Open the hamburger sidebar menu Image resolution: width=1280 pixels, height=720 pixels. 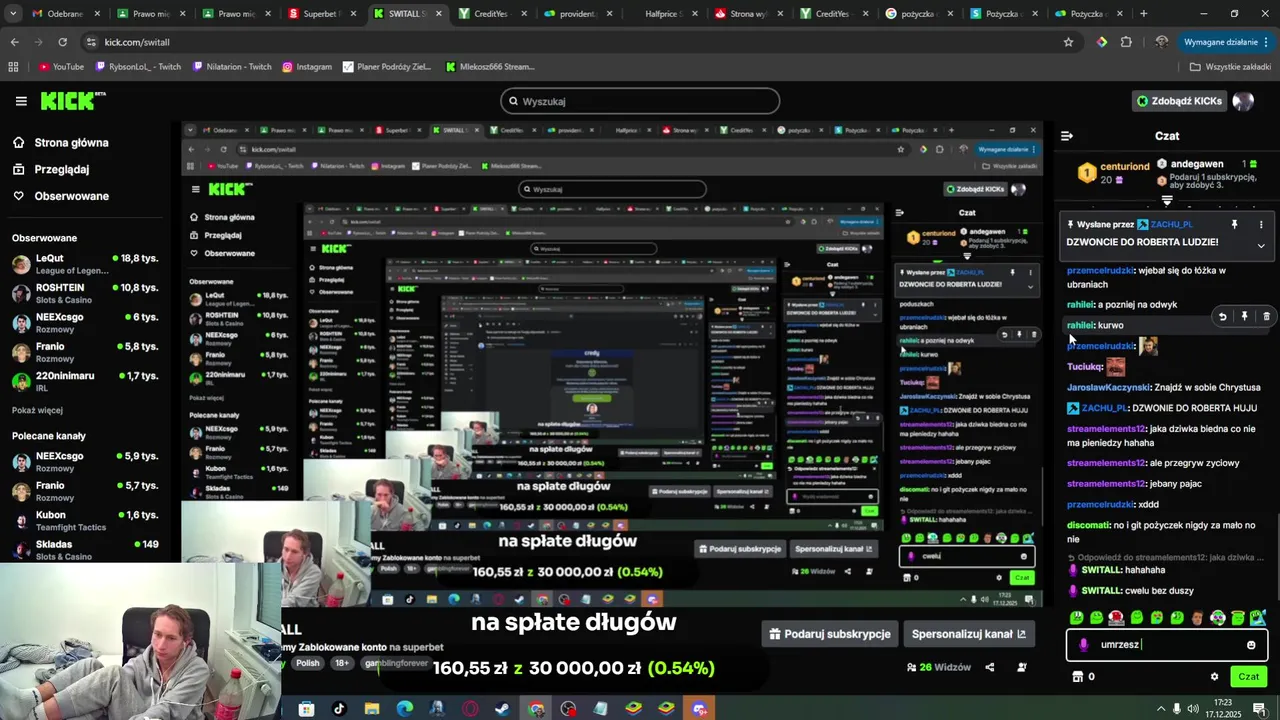tap(21, 101)
